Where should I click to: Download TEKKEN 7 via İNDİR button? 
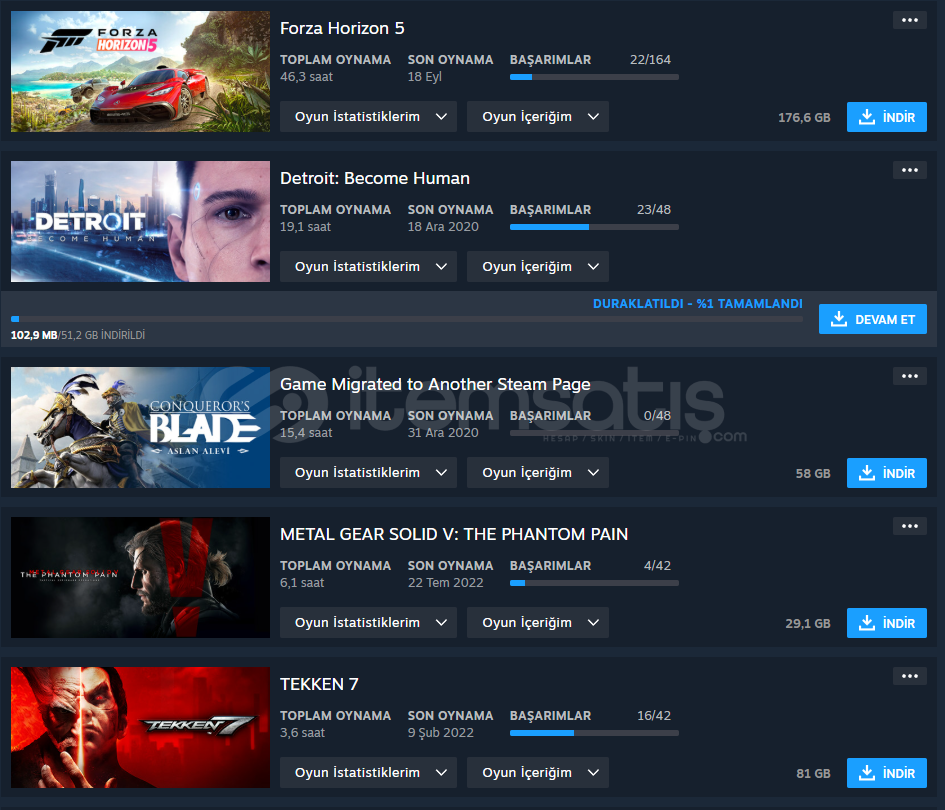tap(887, 773)
